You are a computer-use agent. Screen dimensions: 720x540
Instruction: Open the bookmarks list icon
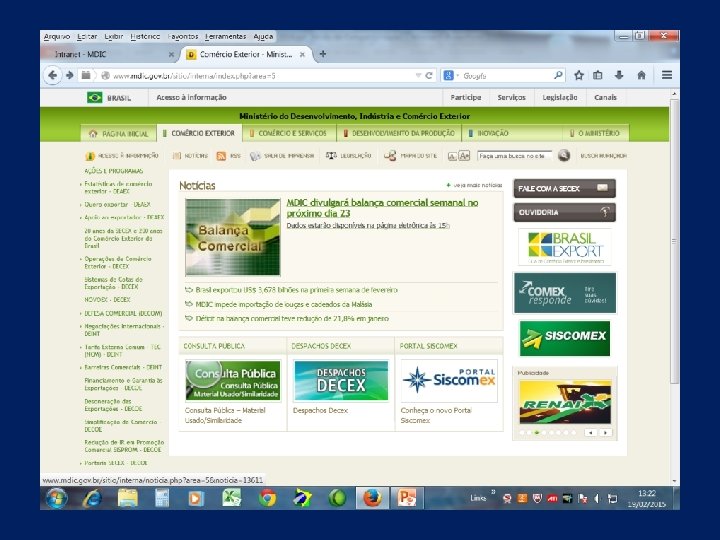pyautogui.click(x=598, y=75)
